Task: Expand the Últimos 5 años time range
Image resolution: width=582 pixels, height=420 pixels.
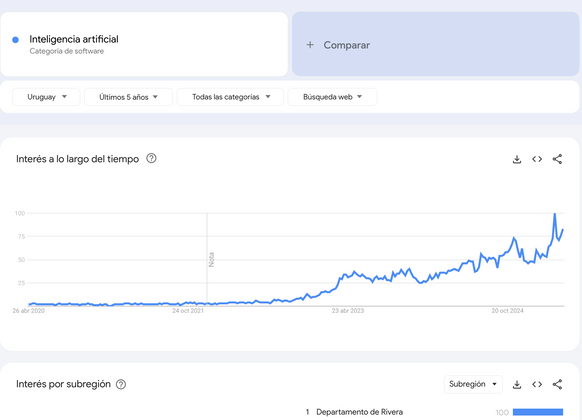Action: (x=128, y=97)
